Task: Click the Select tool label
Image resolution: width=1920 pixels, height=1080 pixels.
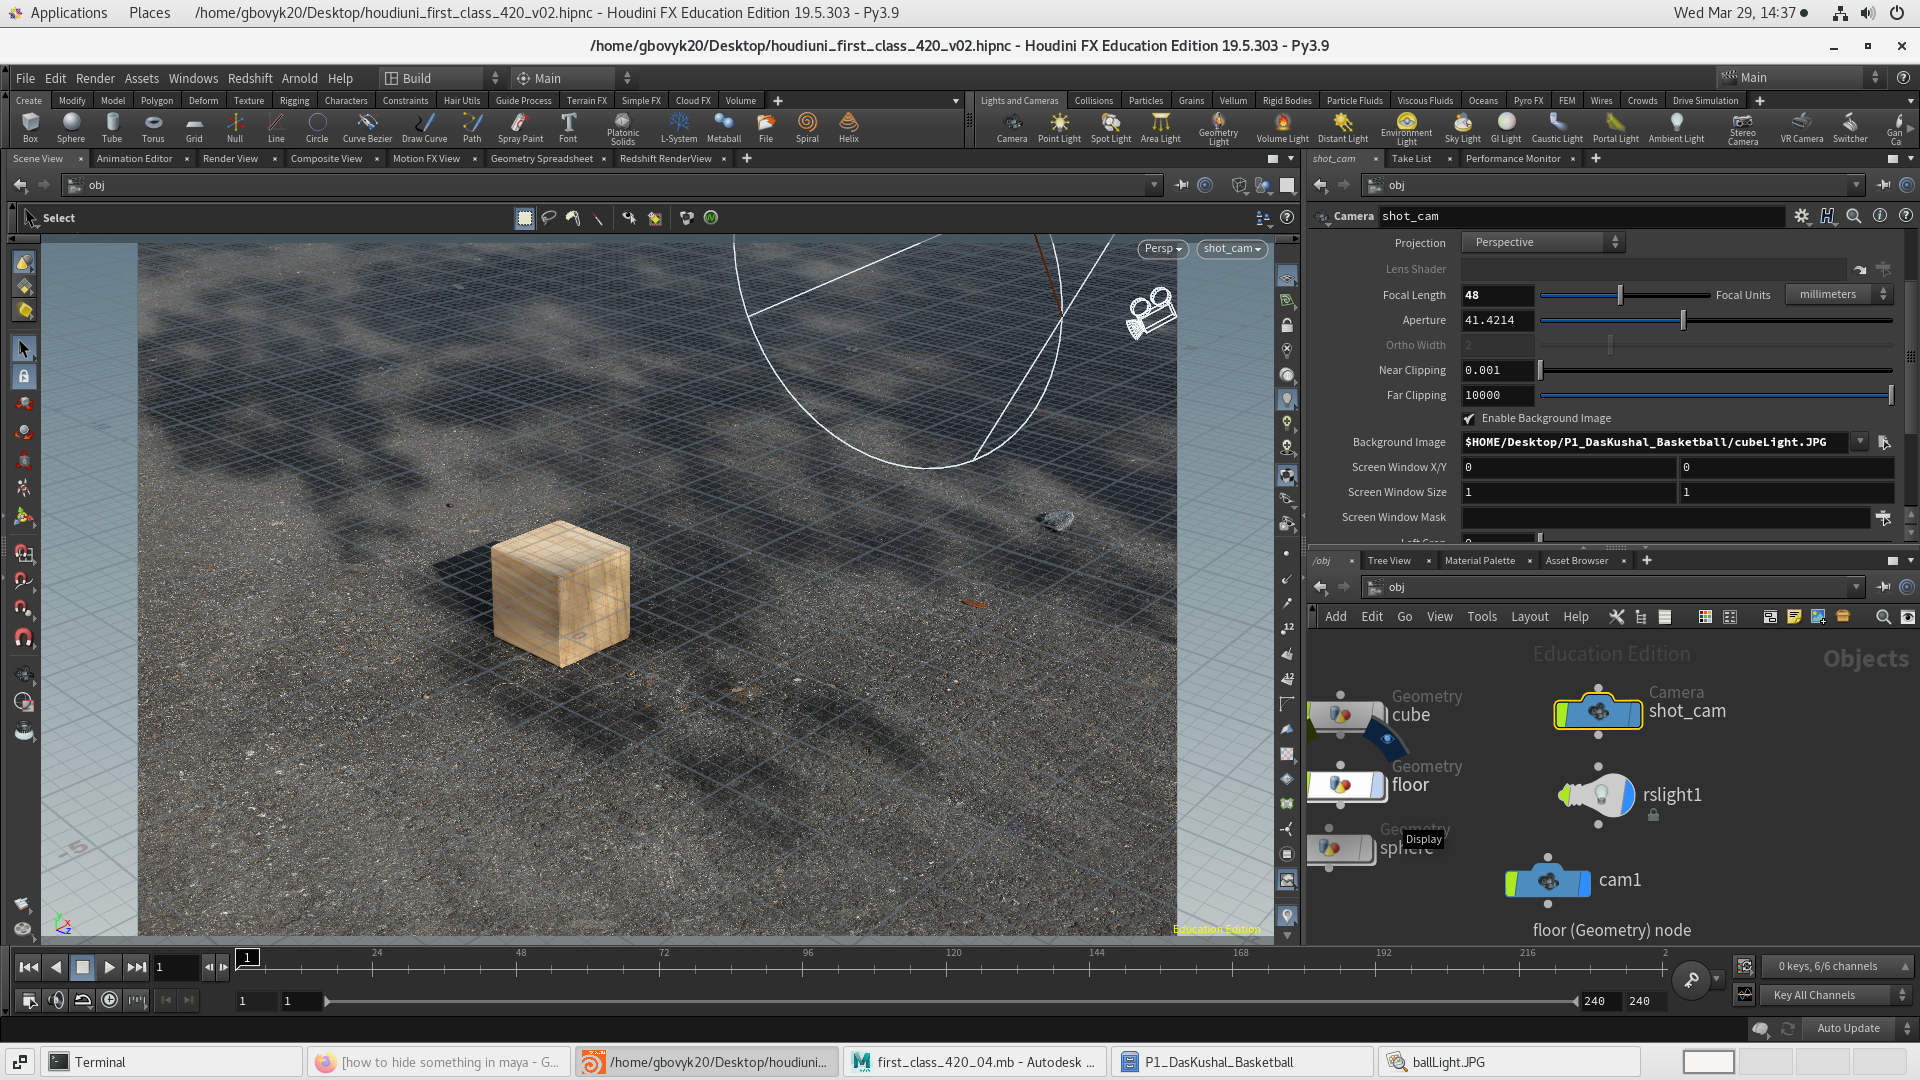Action: click(59, 218)
